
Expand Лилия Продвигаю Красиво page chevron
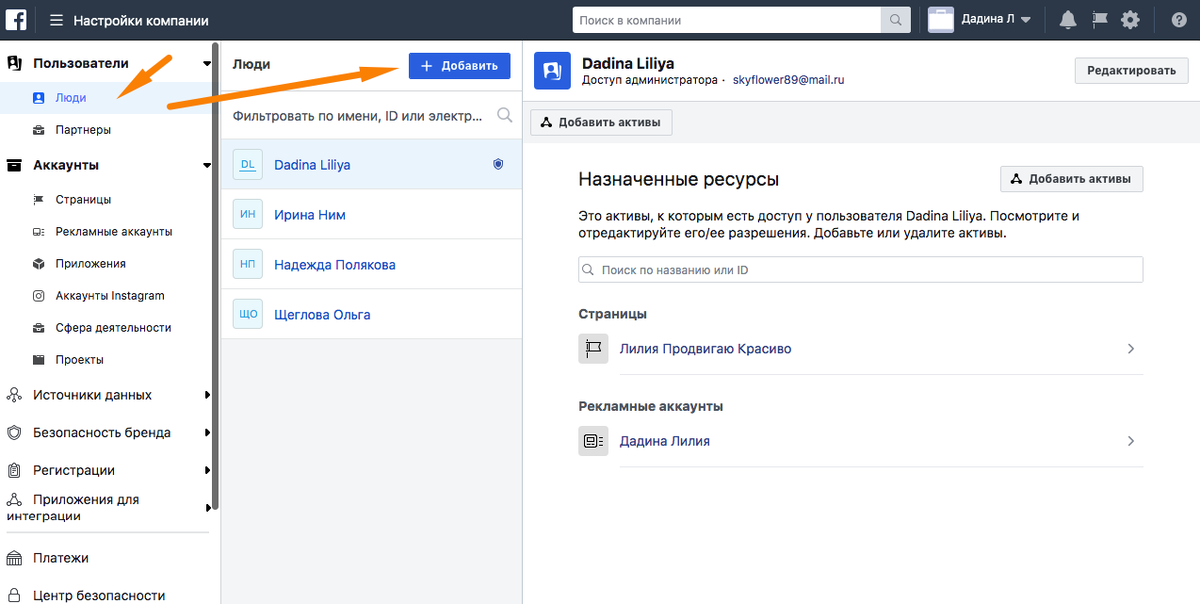click(x=1131, y=349)
